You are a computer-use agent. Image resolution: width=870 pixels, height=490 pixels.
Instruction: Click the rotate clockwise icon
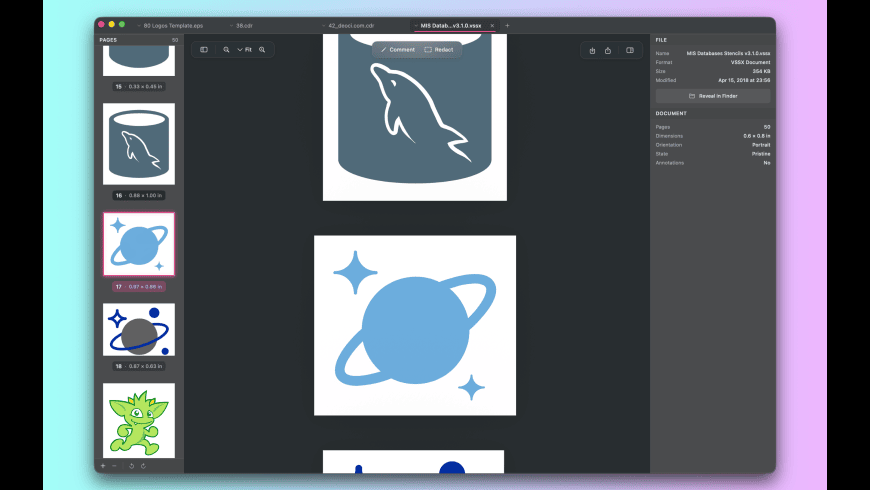coord(143,466)
